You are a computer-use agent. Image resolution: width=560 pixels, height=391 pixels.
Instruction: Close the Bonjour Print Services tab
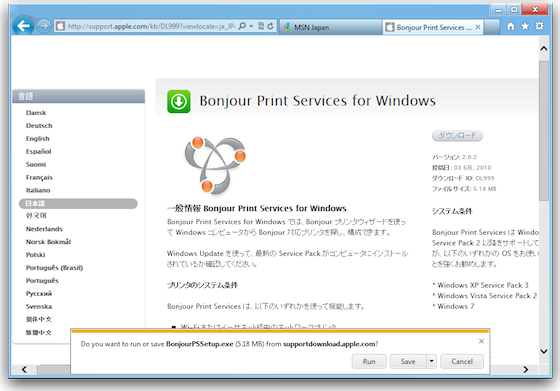(x=478, y=27)
